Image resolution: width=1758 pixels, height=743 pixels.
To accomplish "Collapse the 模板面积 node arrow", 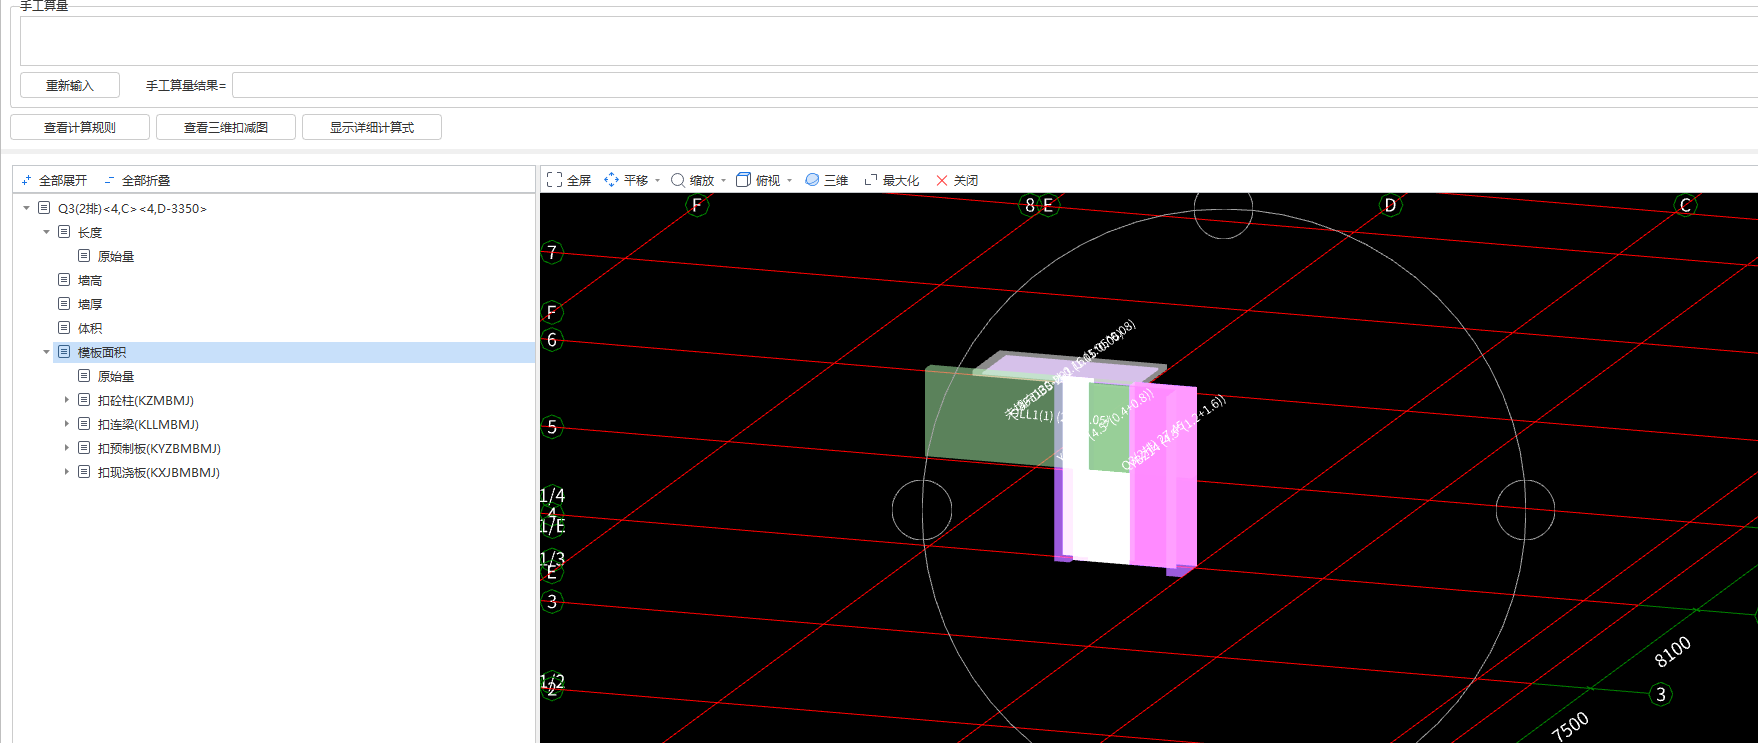I will pyautogui.click(x=46, y=352).
